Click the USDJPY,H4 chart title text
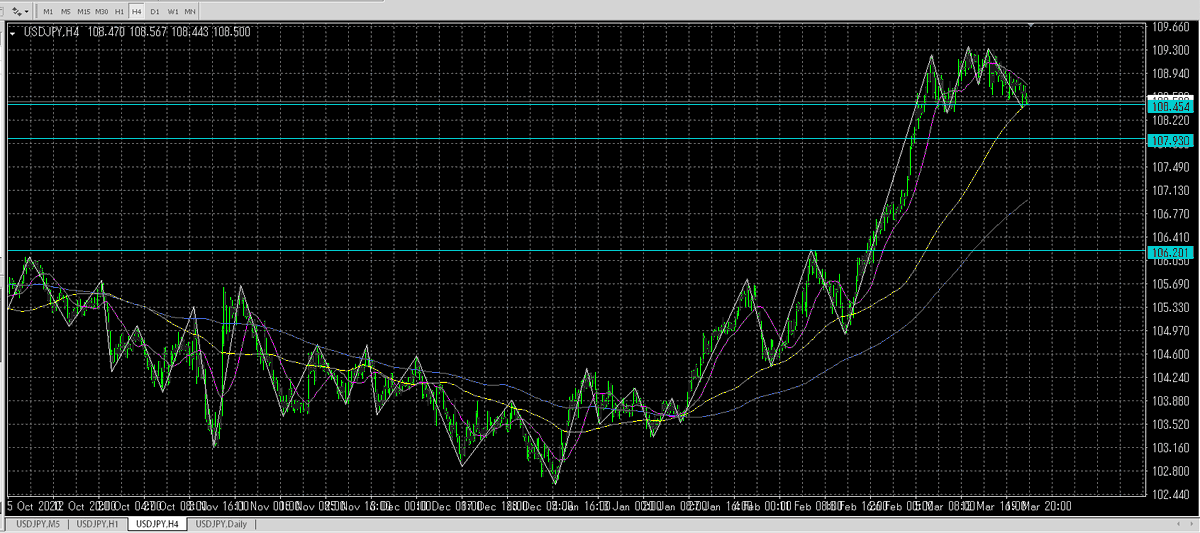The height and width of the screenshot is (533, 1200). [50, 32]
